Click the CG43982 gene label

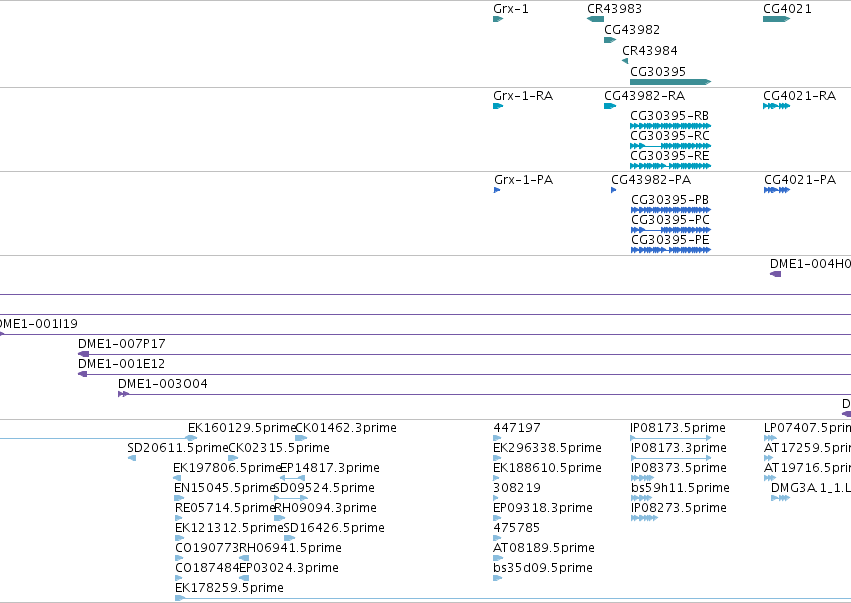632,29
